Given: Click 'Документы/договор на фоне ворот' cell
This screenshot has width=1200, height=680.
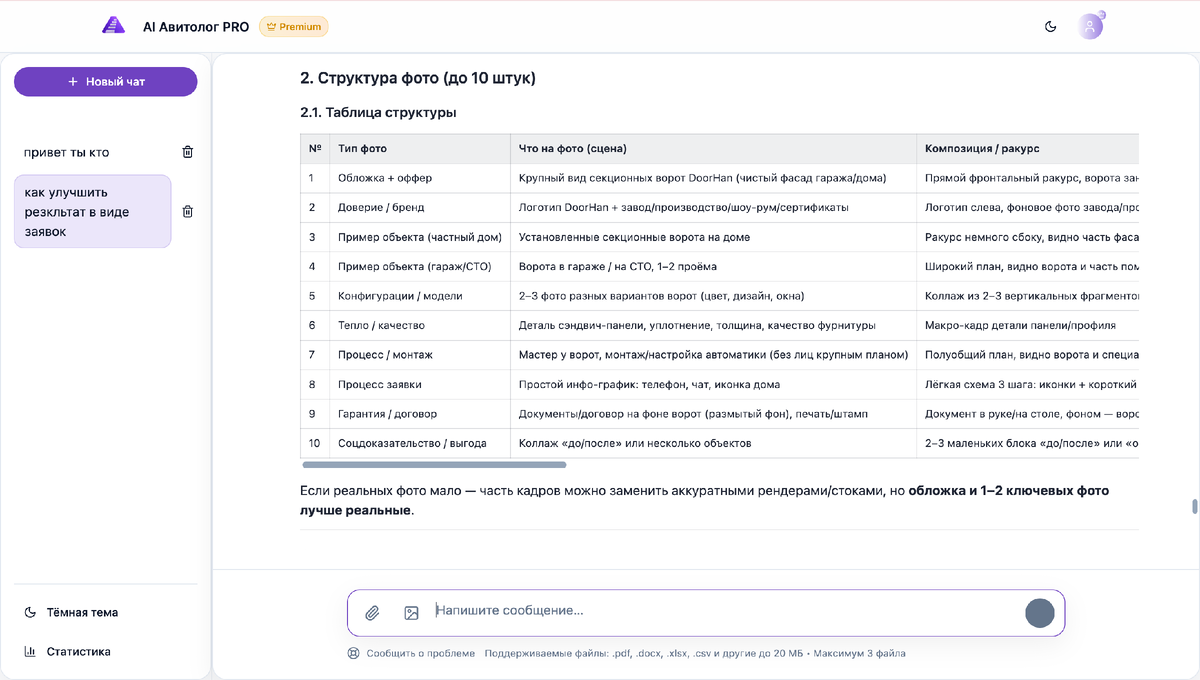Looking at the screenshot, I should pyautogui.click(x=714, y=414).
